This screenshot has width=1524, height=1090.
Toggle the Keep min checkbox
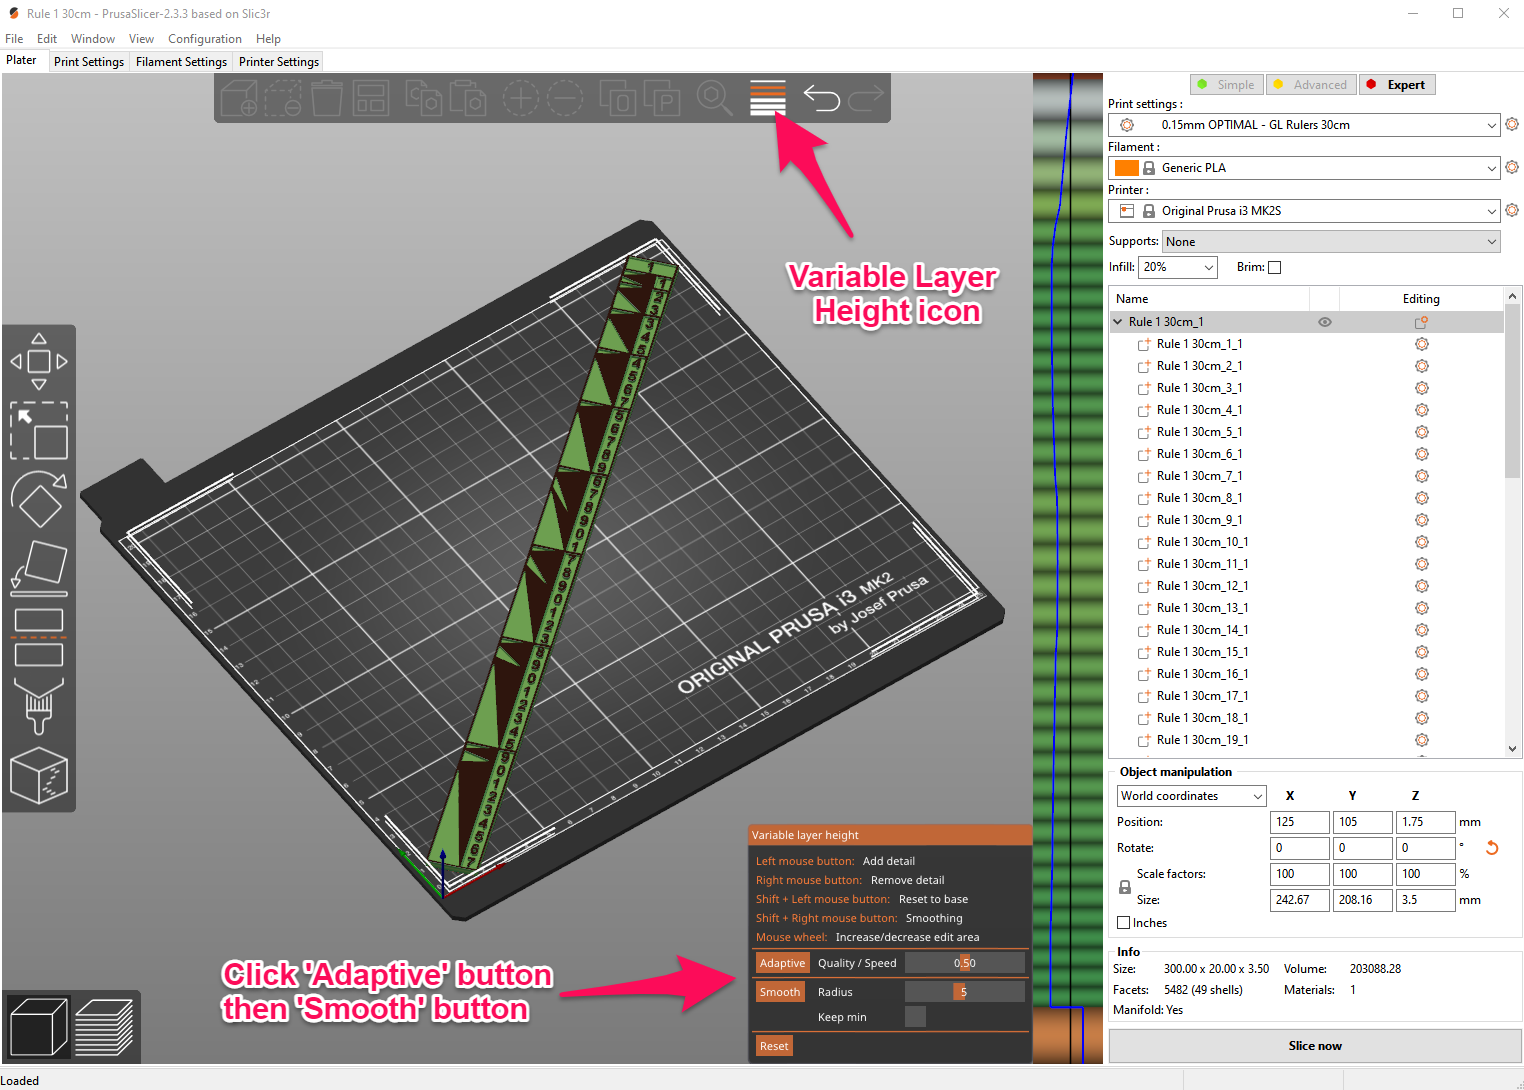click(915, 1017)
